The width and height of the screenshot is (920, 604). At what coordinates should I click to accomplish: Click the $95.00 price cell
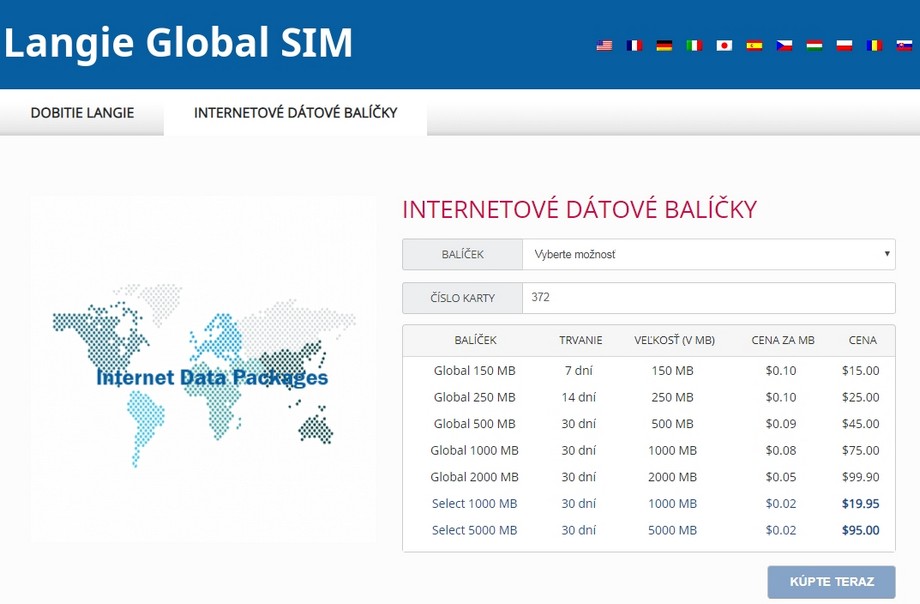(861, 530)
